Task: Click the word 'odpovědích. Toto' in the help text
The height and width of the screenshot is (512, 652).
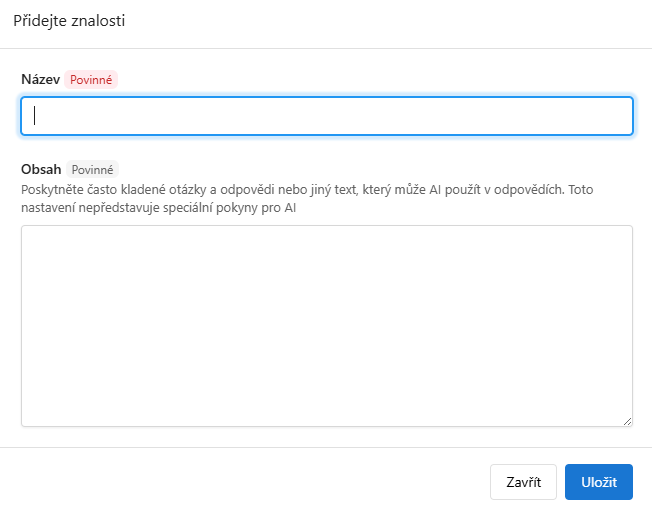Action: click(x=543, y=190)
